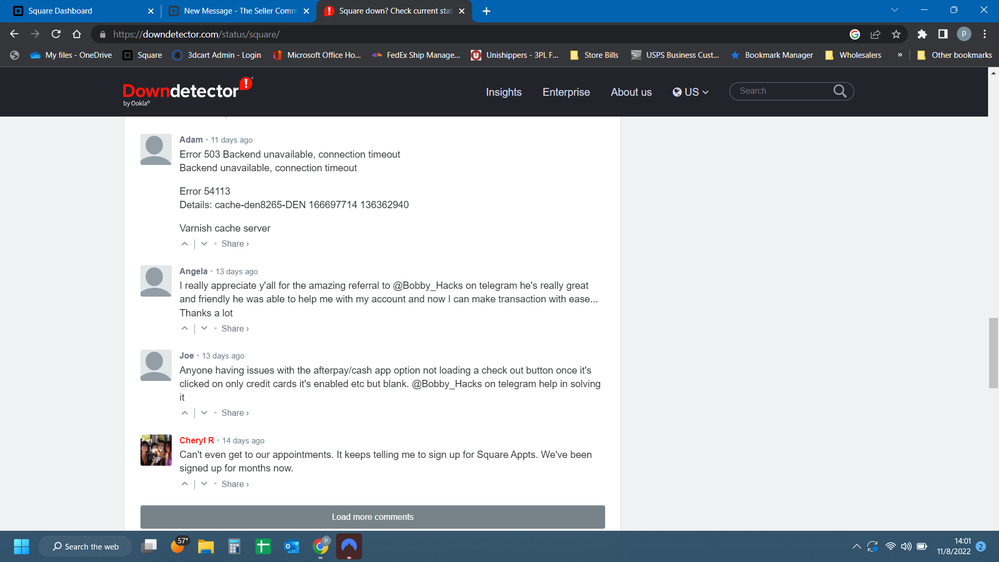
Task: Open the US region dropdown
Action: point(691,92)
